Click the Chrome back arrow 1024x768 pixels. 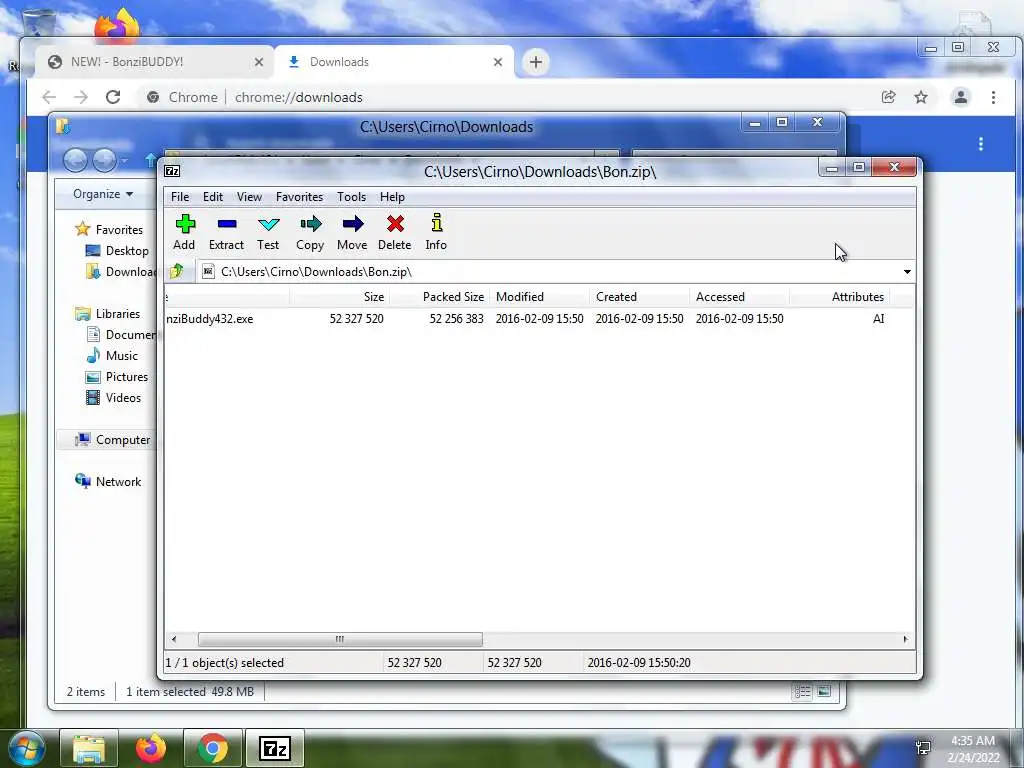(x=49, y=97)
